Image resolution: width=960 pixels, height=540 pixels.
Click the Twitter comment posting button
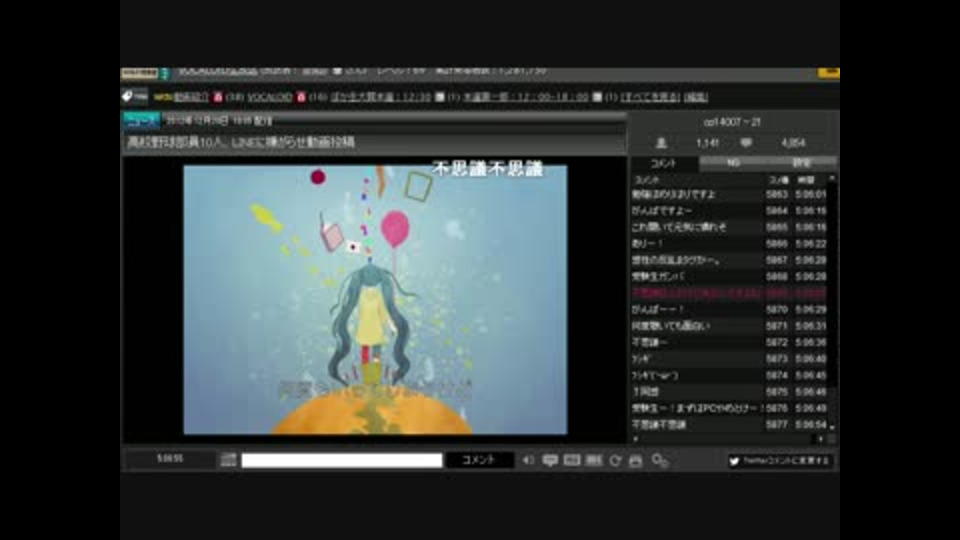click(x=779, y=460)
